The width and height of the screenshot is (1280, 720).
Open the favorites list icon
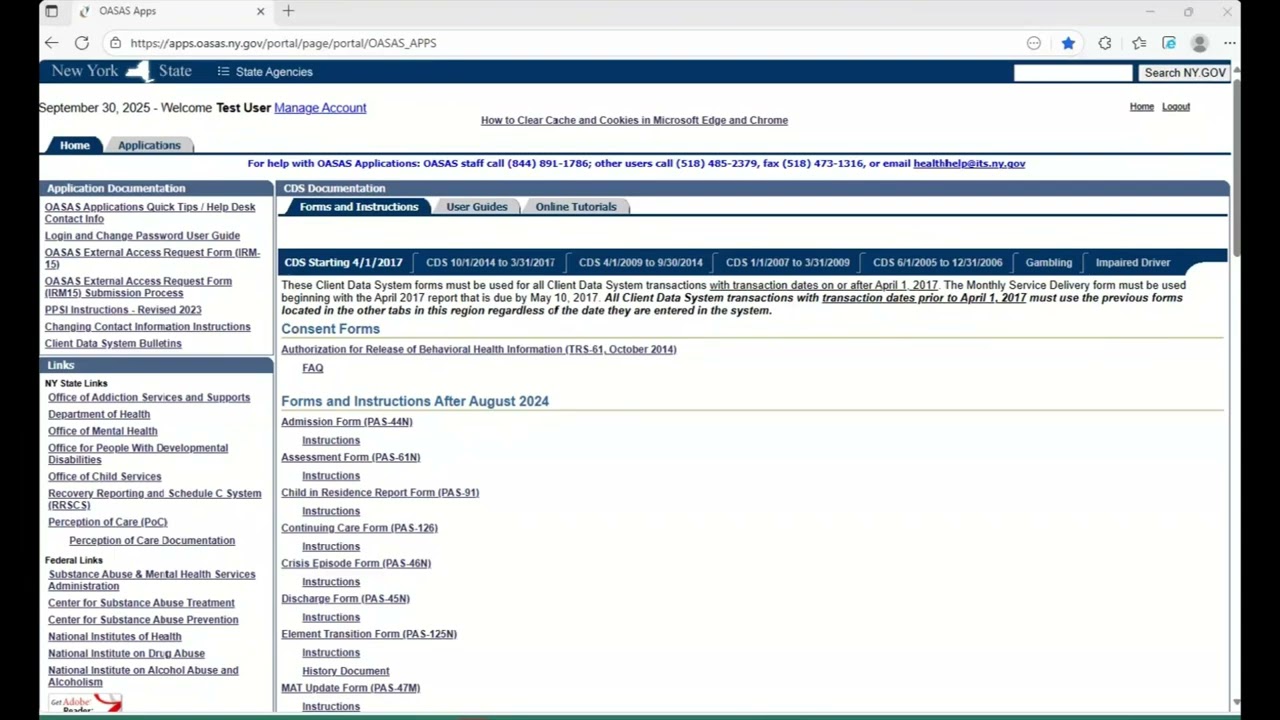[1139, 43]
